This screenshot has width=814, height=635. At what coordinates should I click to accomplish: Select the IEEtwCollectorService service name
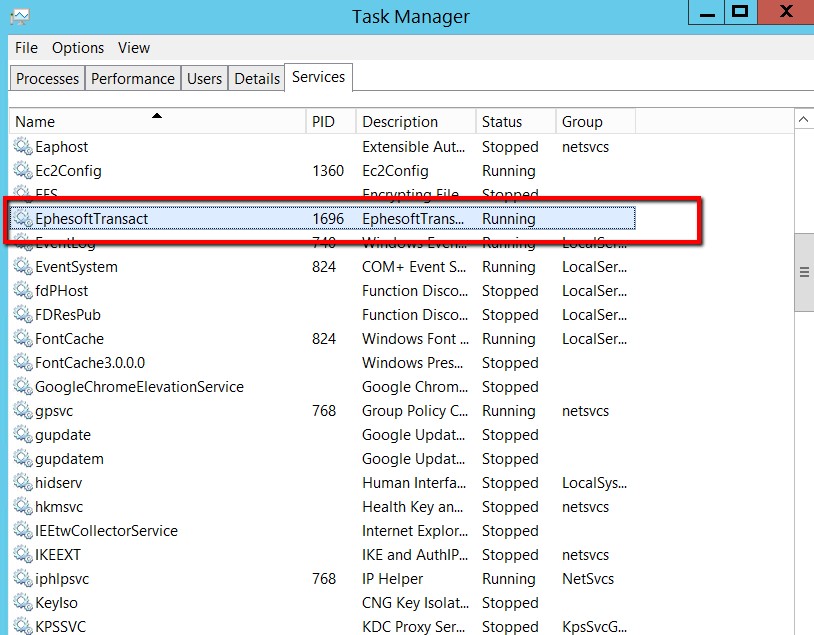(106, 531)
